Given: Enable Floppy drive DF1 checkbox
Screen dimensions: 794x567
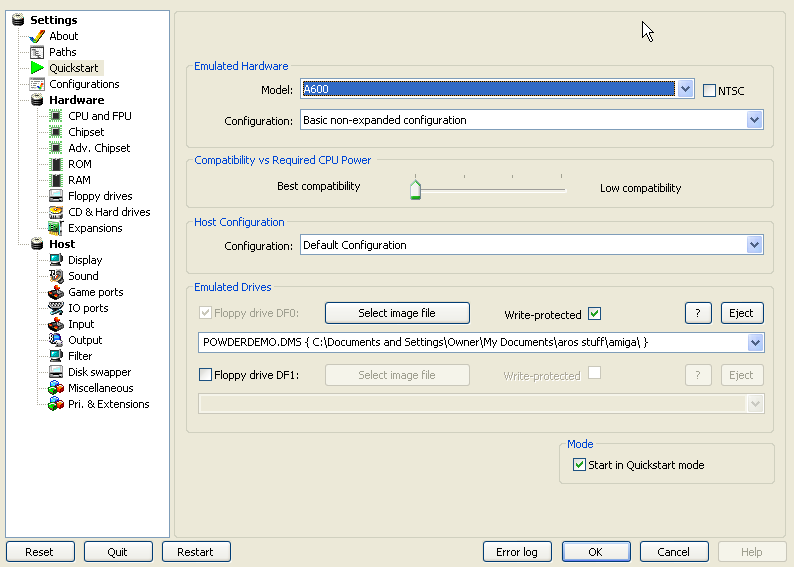Looking at the screenshot, I should 206,376.
